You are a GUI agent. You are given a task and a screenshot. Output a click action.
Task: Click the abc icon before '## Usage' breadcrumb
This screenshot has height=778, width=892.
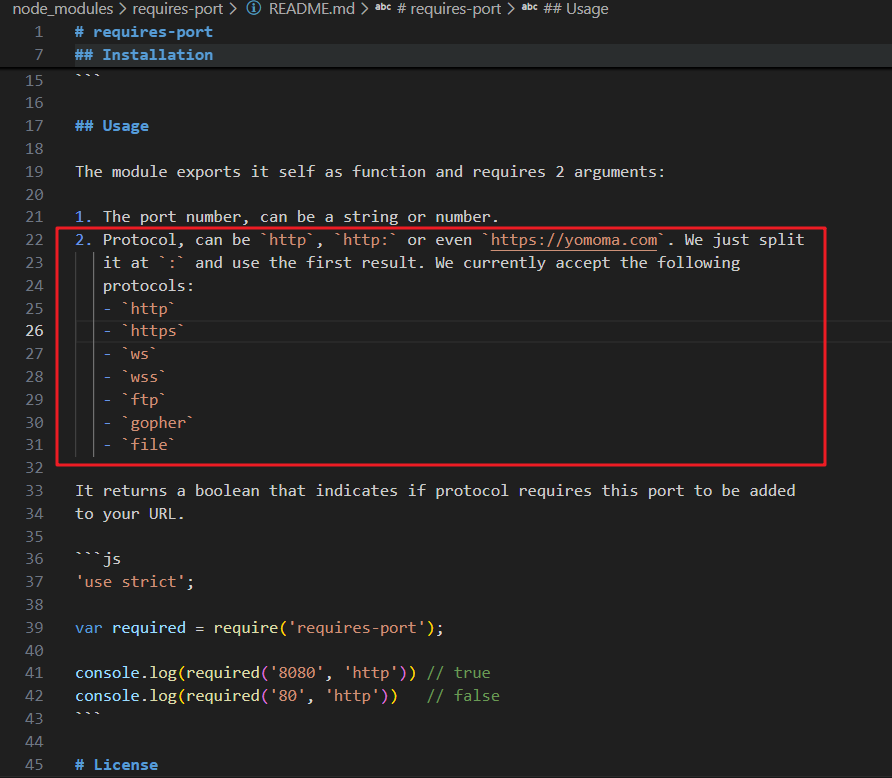point(530,7)
